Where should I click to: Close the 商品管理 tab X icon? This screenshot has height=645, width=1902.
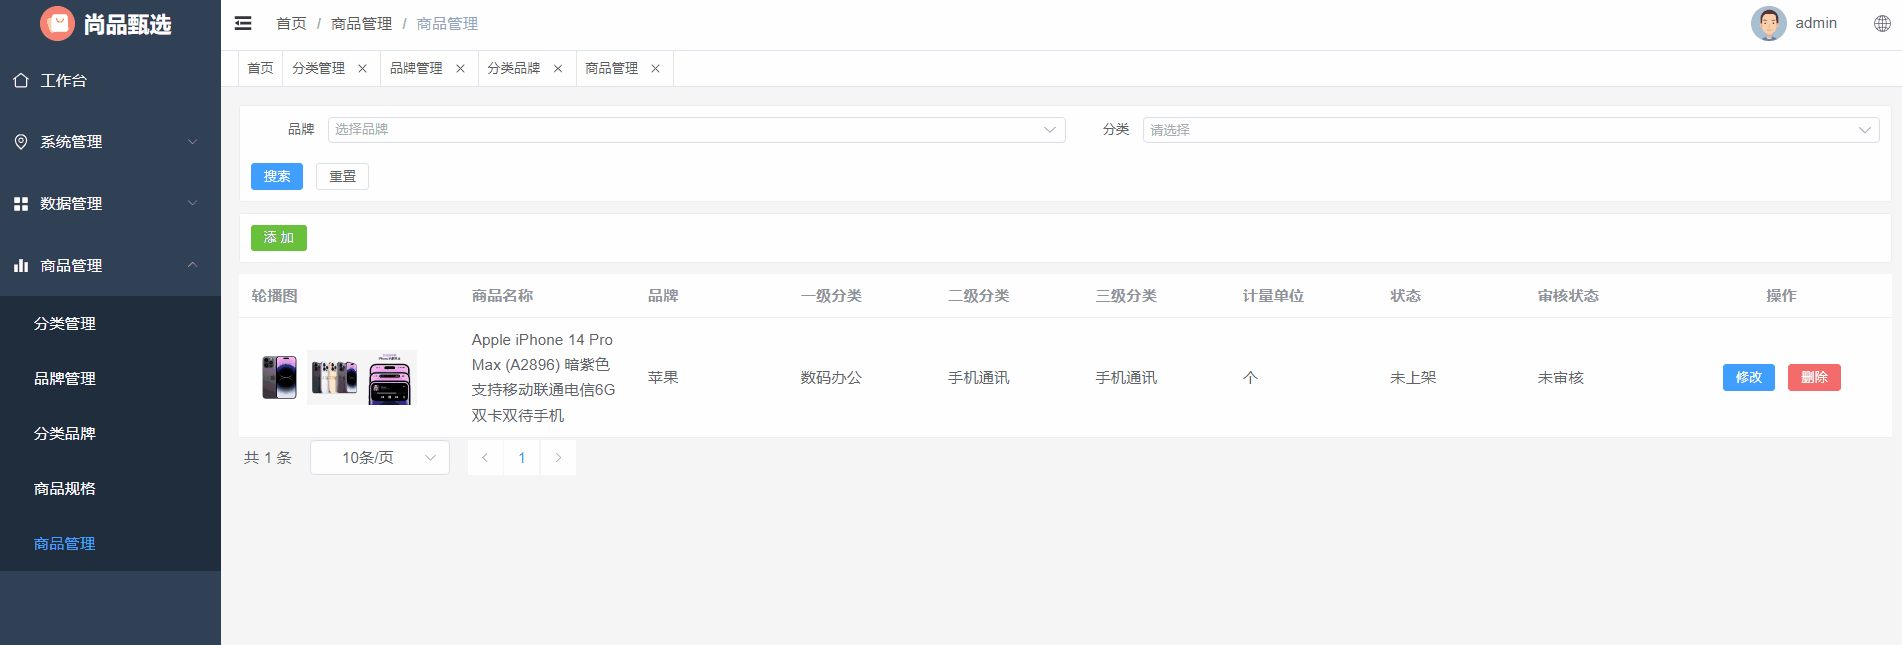(655, 69)
